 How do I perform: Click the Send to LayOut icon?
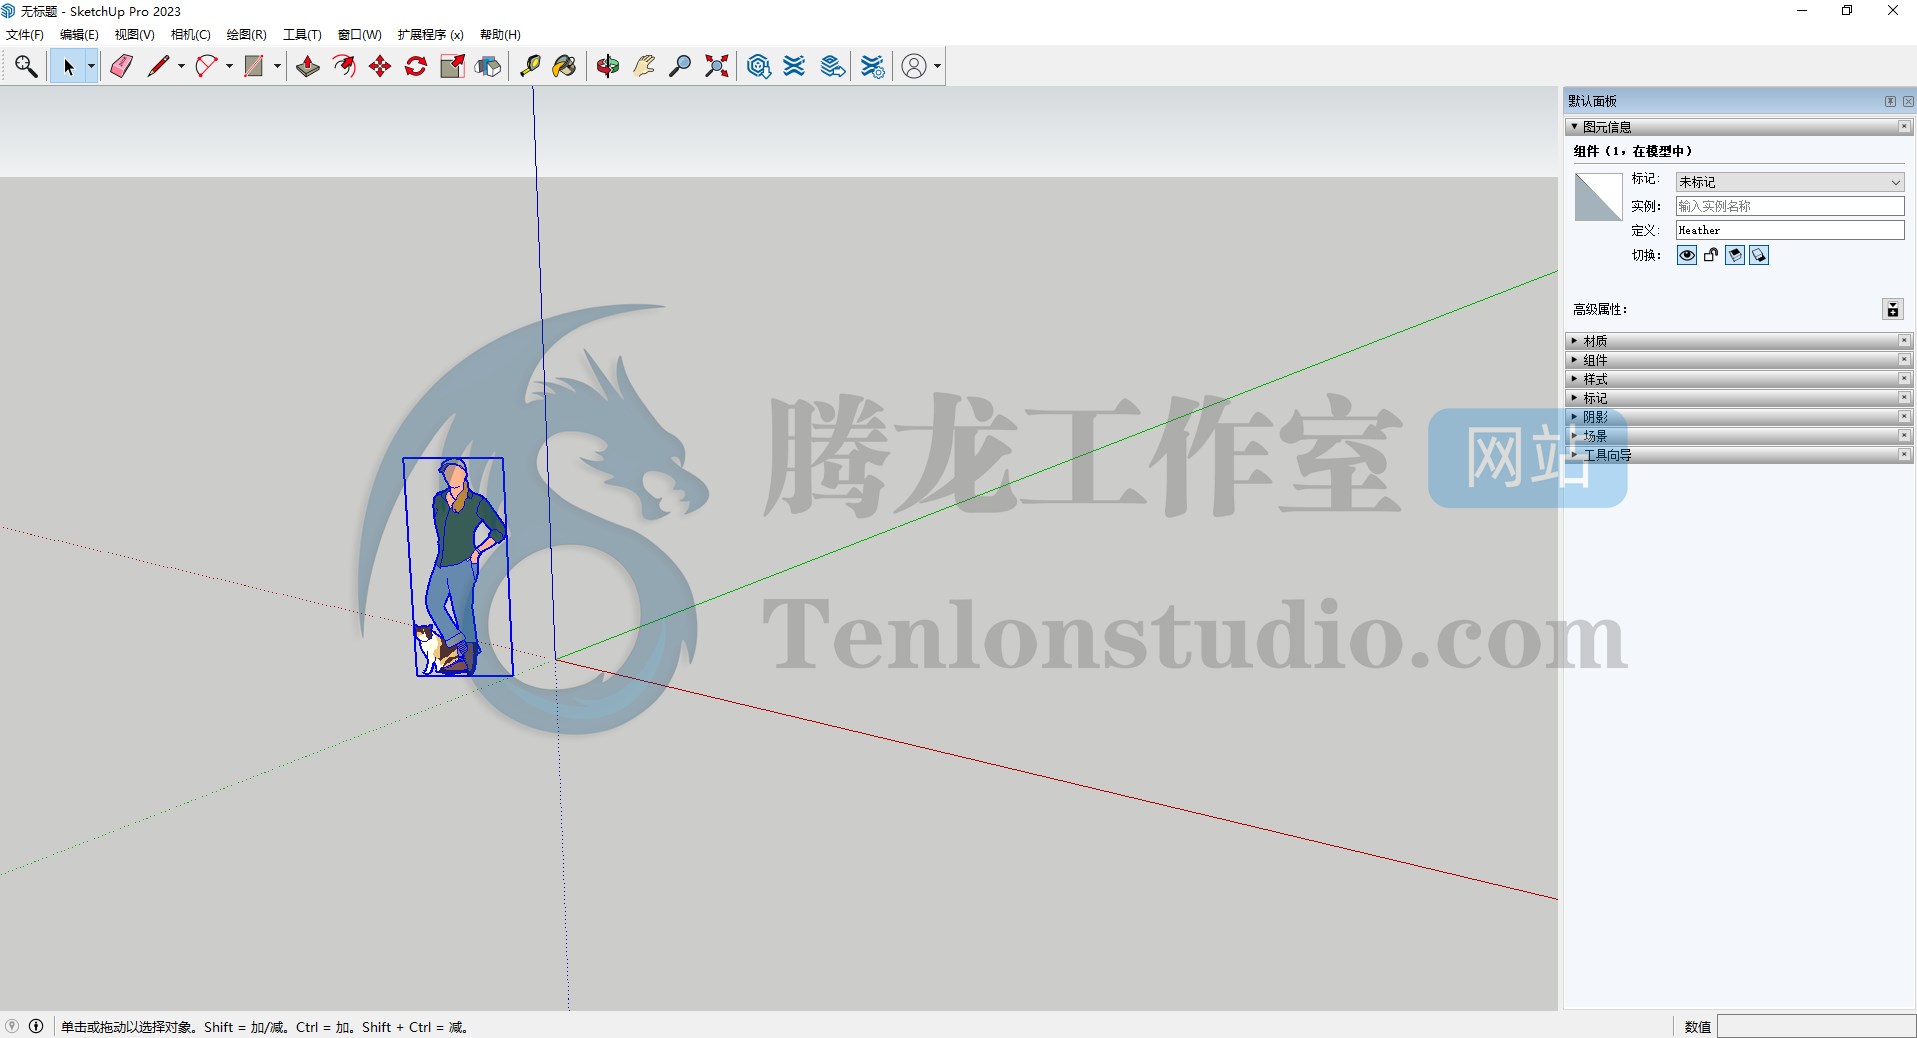[832, 66]
